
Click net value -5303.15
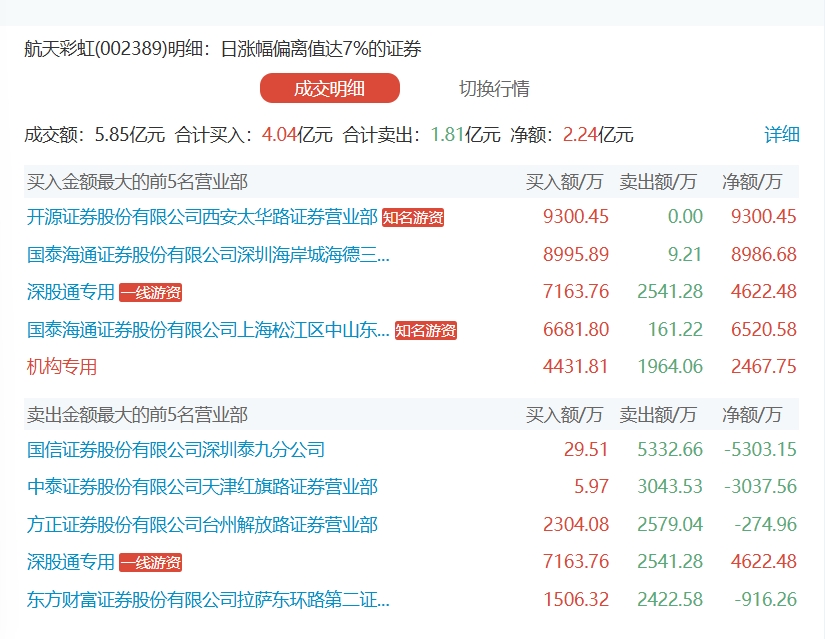coord(760,450)
